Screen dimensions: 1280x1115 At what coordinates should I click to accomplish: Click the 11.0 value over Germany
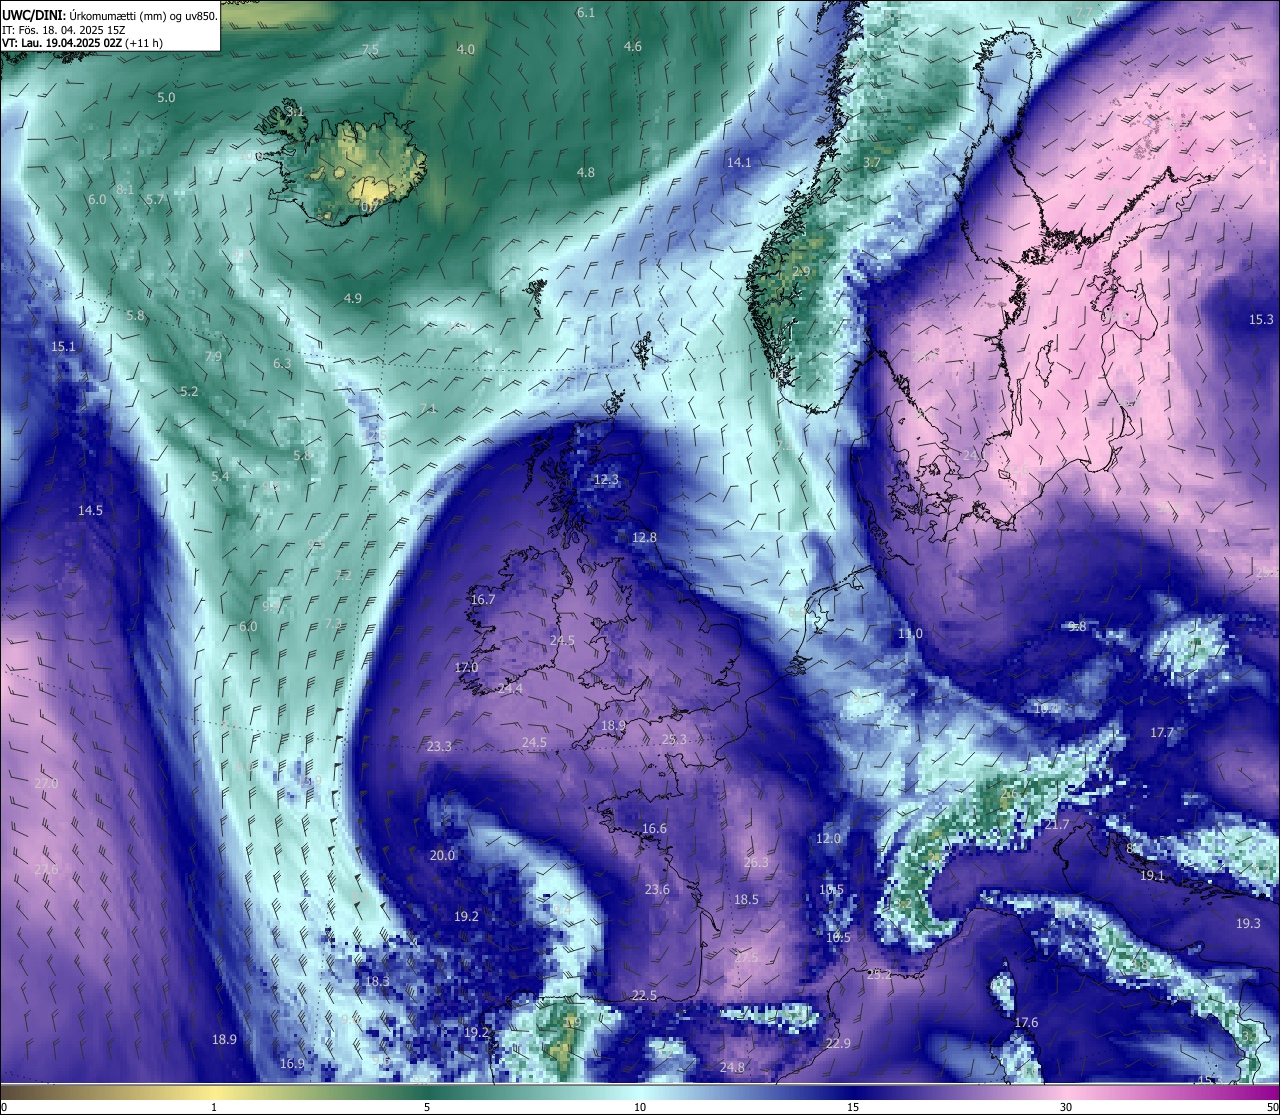click(x=910, y=633)
